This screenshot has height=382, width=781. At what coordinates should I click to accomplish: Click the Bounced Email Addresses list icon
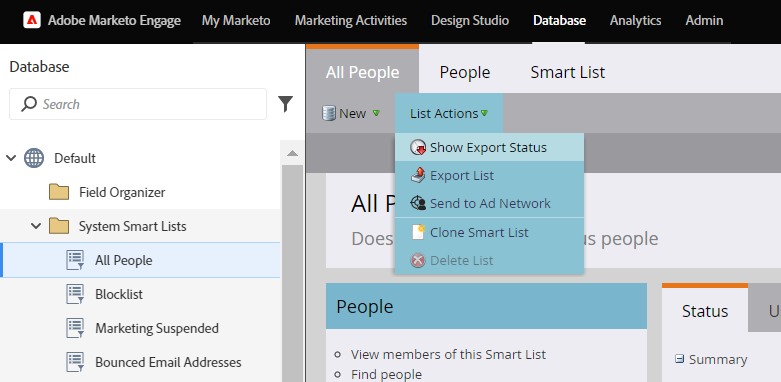tap(75, 362)
